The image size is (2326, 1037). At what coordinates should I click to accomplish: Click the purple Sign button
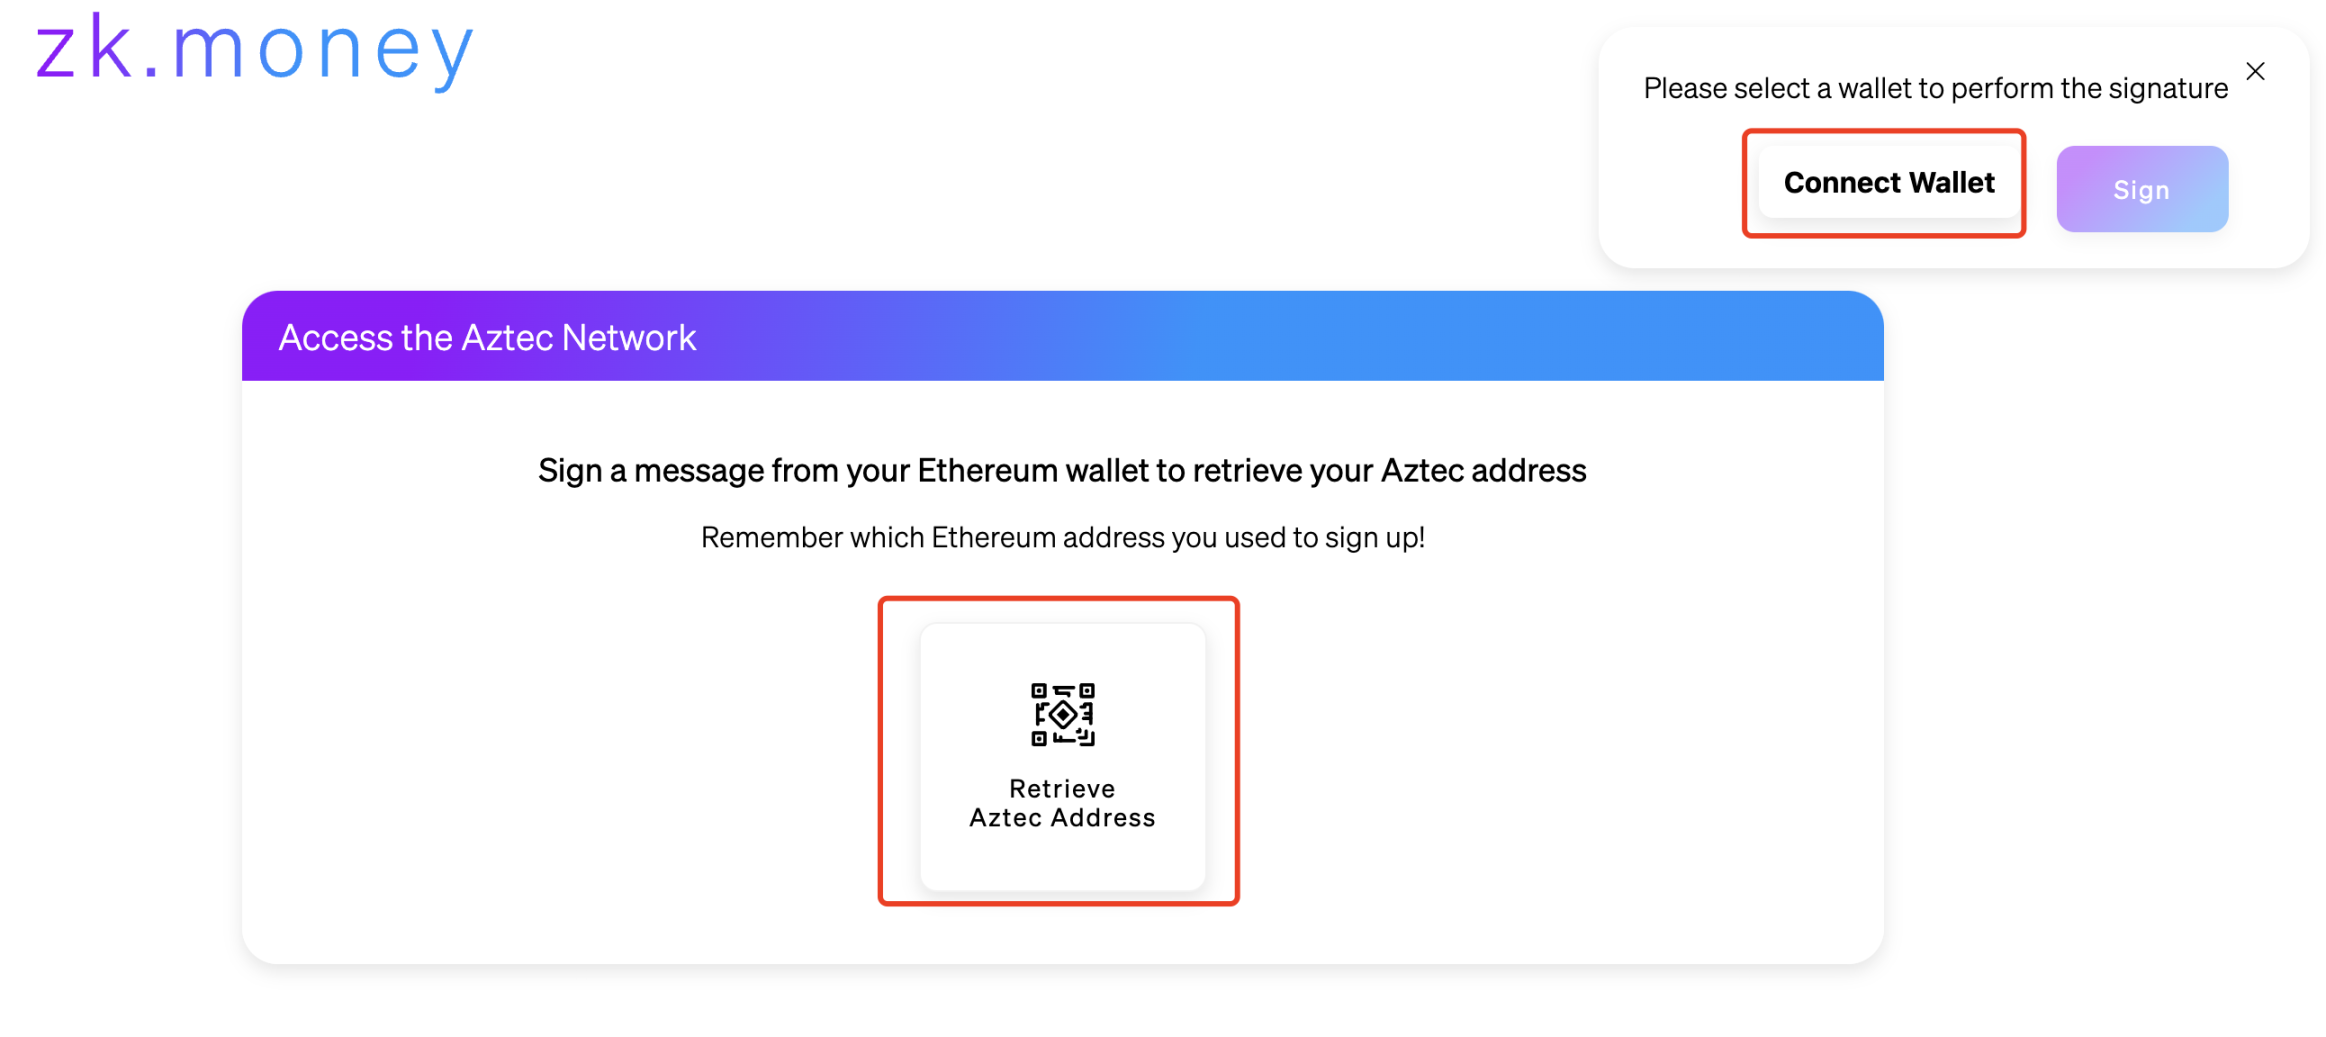(x=2141, y=189)
